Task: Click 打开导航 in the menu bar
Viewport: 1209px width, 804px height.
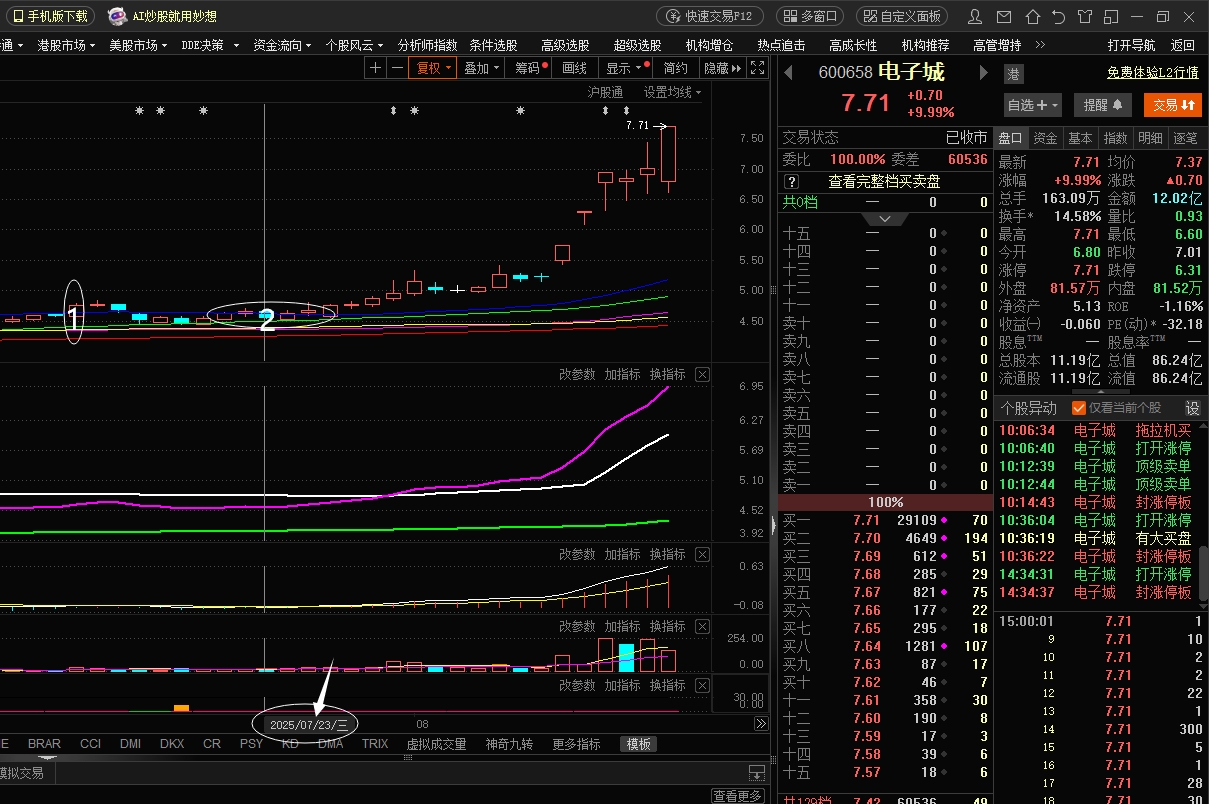Action: 1131,45
